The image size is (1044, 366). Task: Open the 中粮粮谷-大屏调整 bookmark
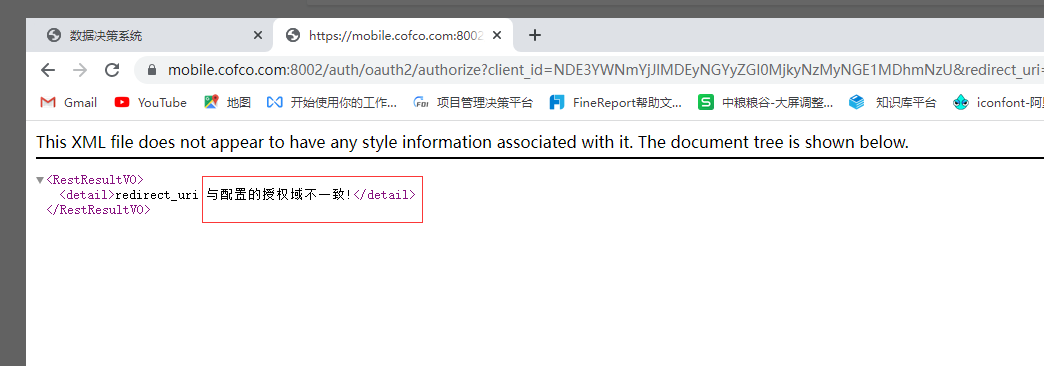click(x=766, y=102)
